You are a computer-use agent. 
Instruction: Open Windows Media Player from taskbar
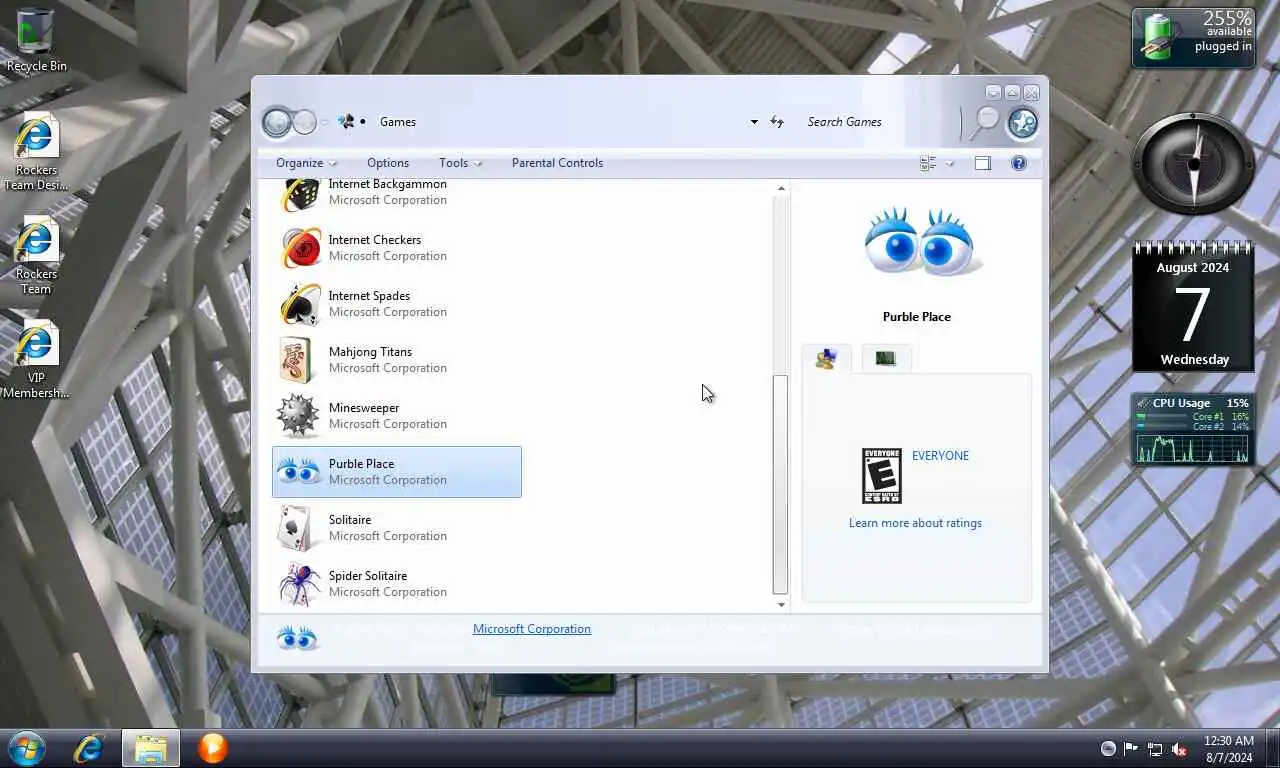coord(212,748)
